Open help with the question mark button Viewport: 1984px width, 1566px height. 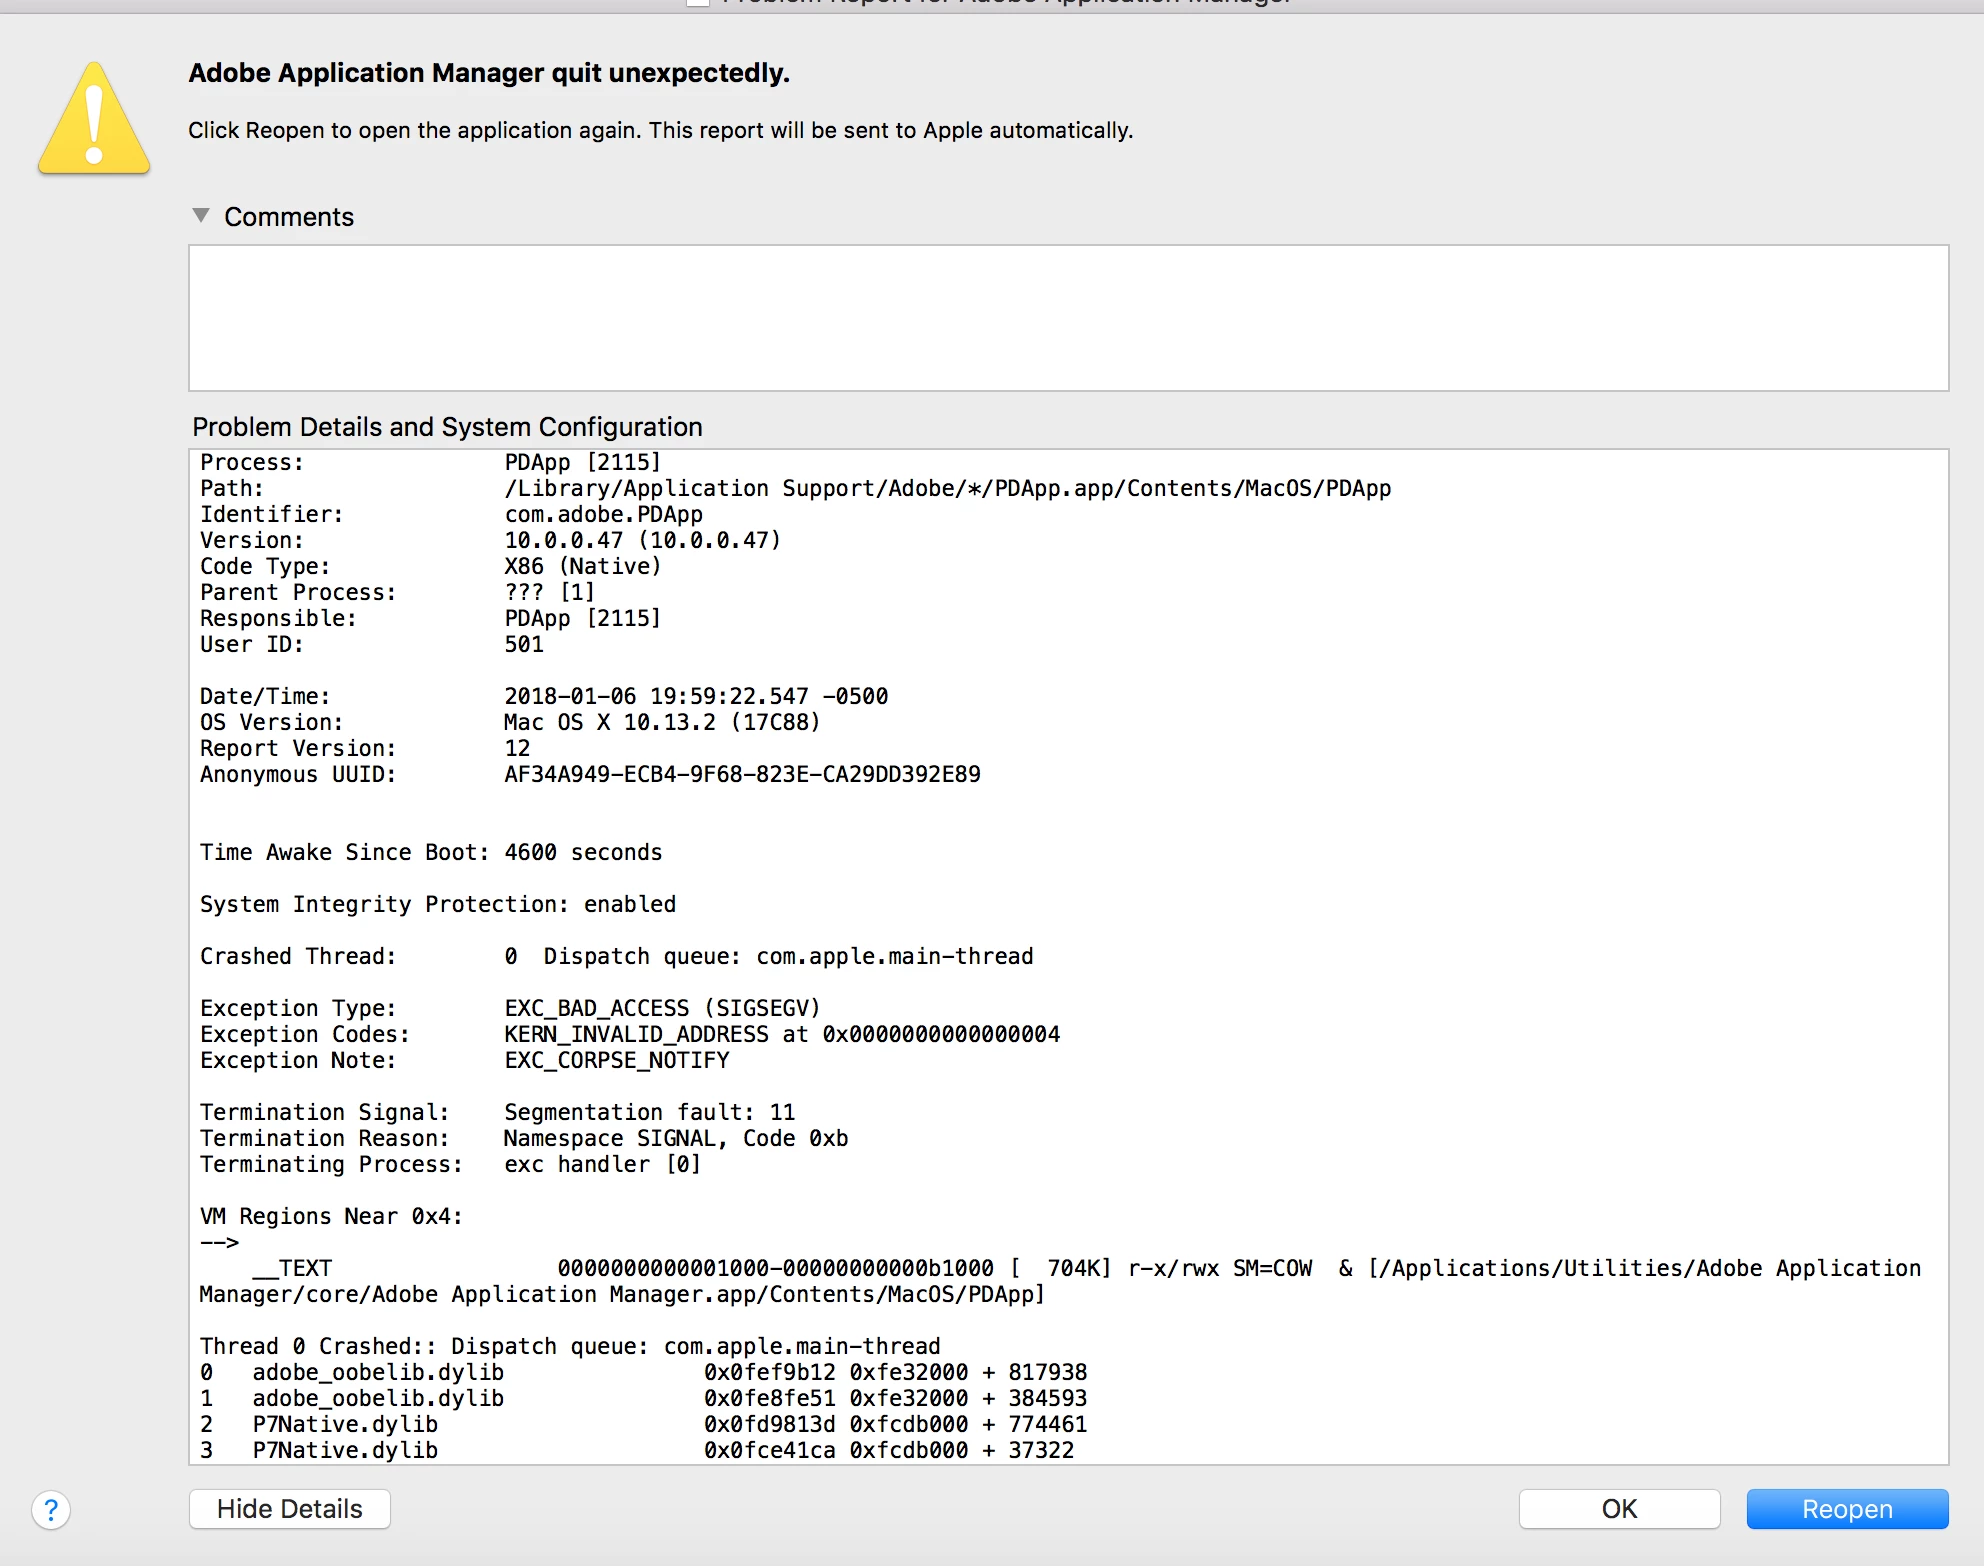(x=51, y=1509)
